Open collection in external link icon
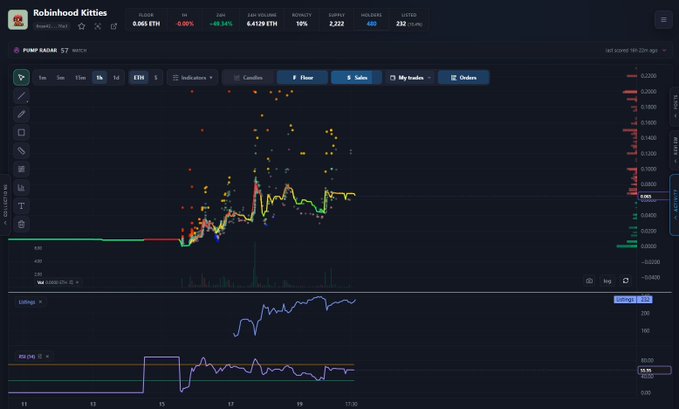The image size is (679, 409). pyautogui.click(x=114, y=26)
